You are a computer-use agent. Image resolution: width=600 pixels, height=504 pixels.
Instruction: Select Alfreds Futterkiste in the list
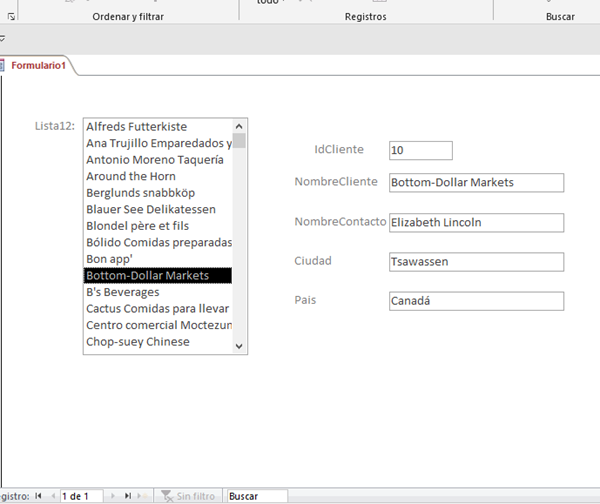click(158, 127)
